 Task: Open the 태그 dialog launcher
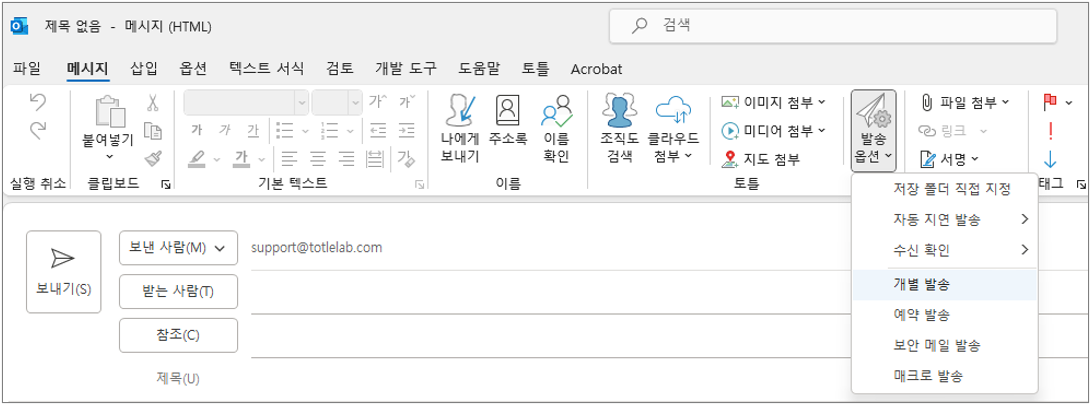click(x=1081, y=185)
